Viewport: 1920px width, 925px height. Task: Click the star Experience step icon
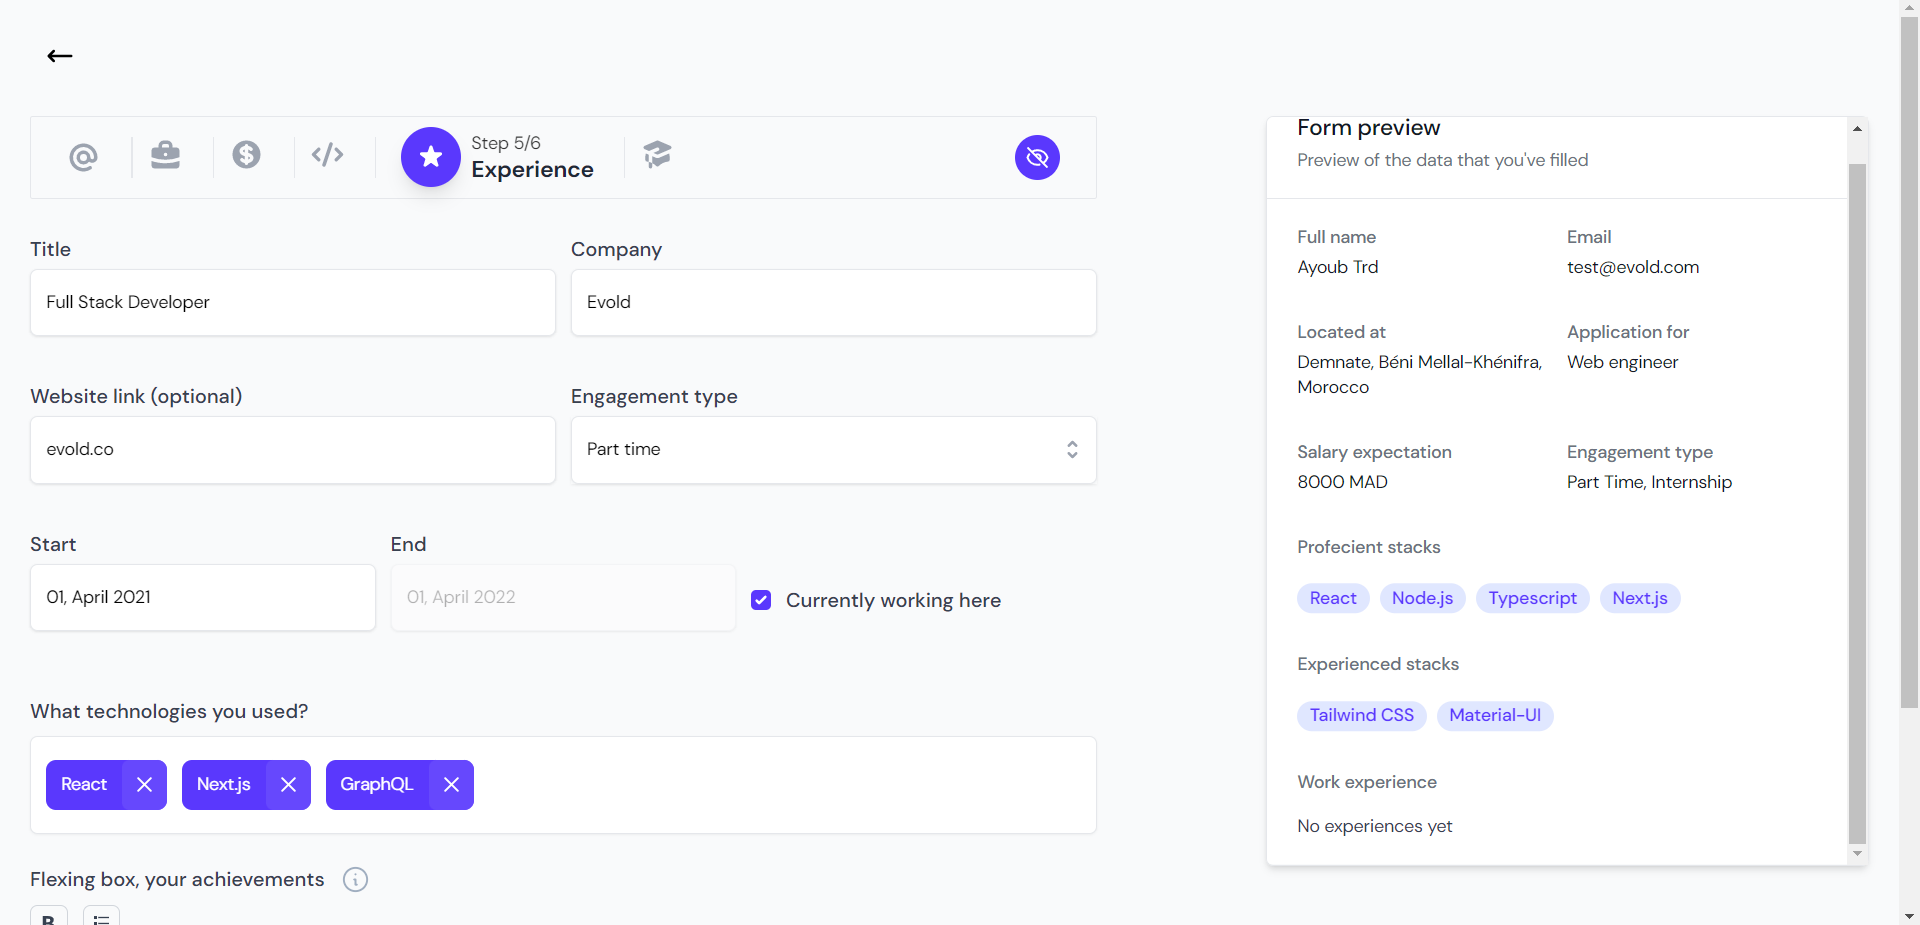pyautogui.click(x=430, y=157)
